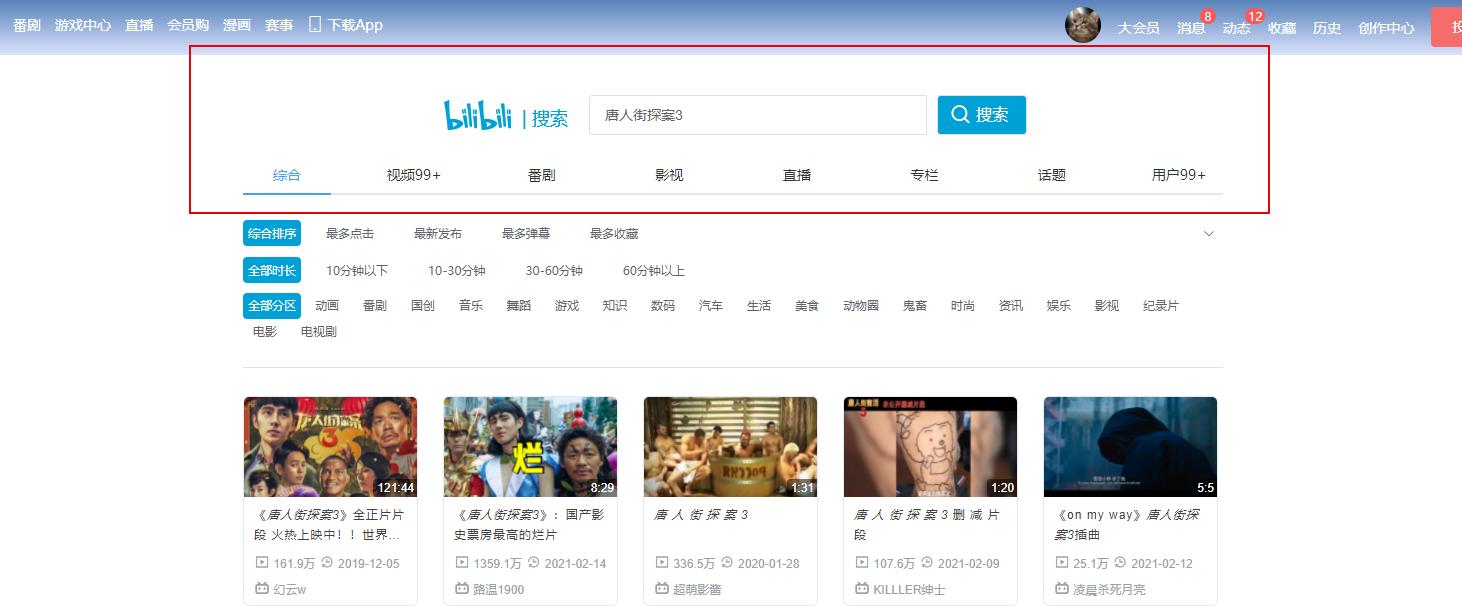Click play count icon next to 107.6万
Screen dimensions: 1462x606
click(862, 562)
